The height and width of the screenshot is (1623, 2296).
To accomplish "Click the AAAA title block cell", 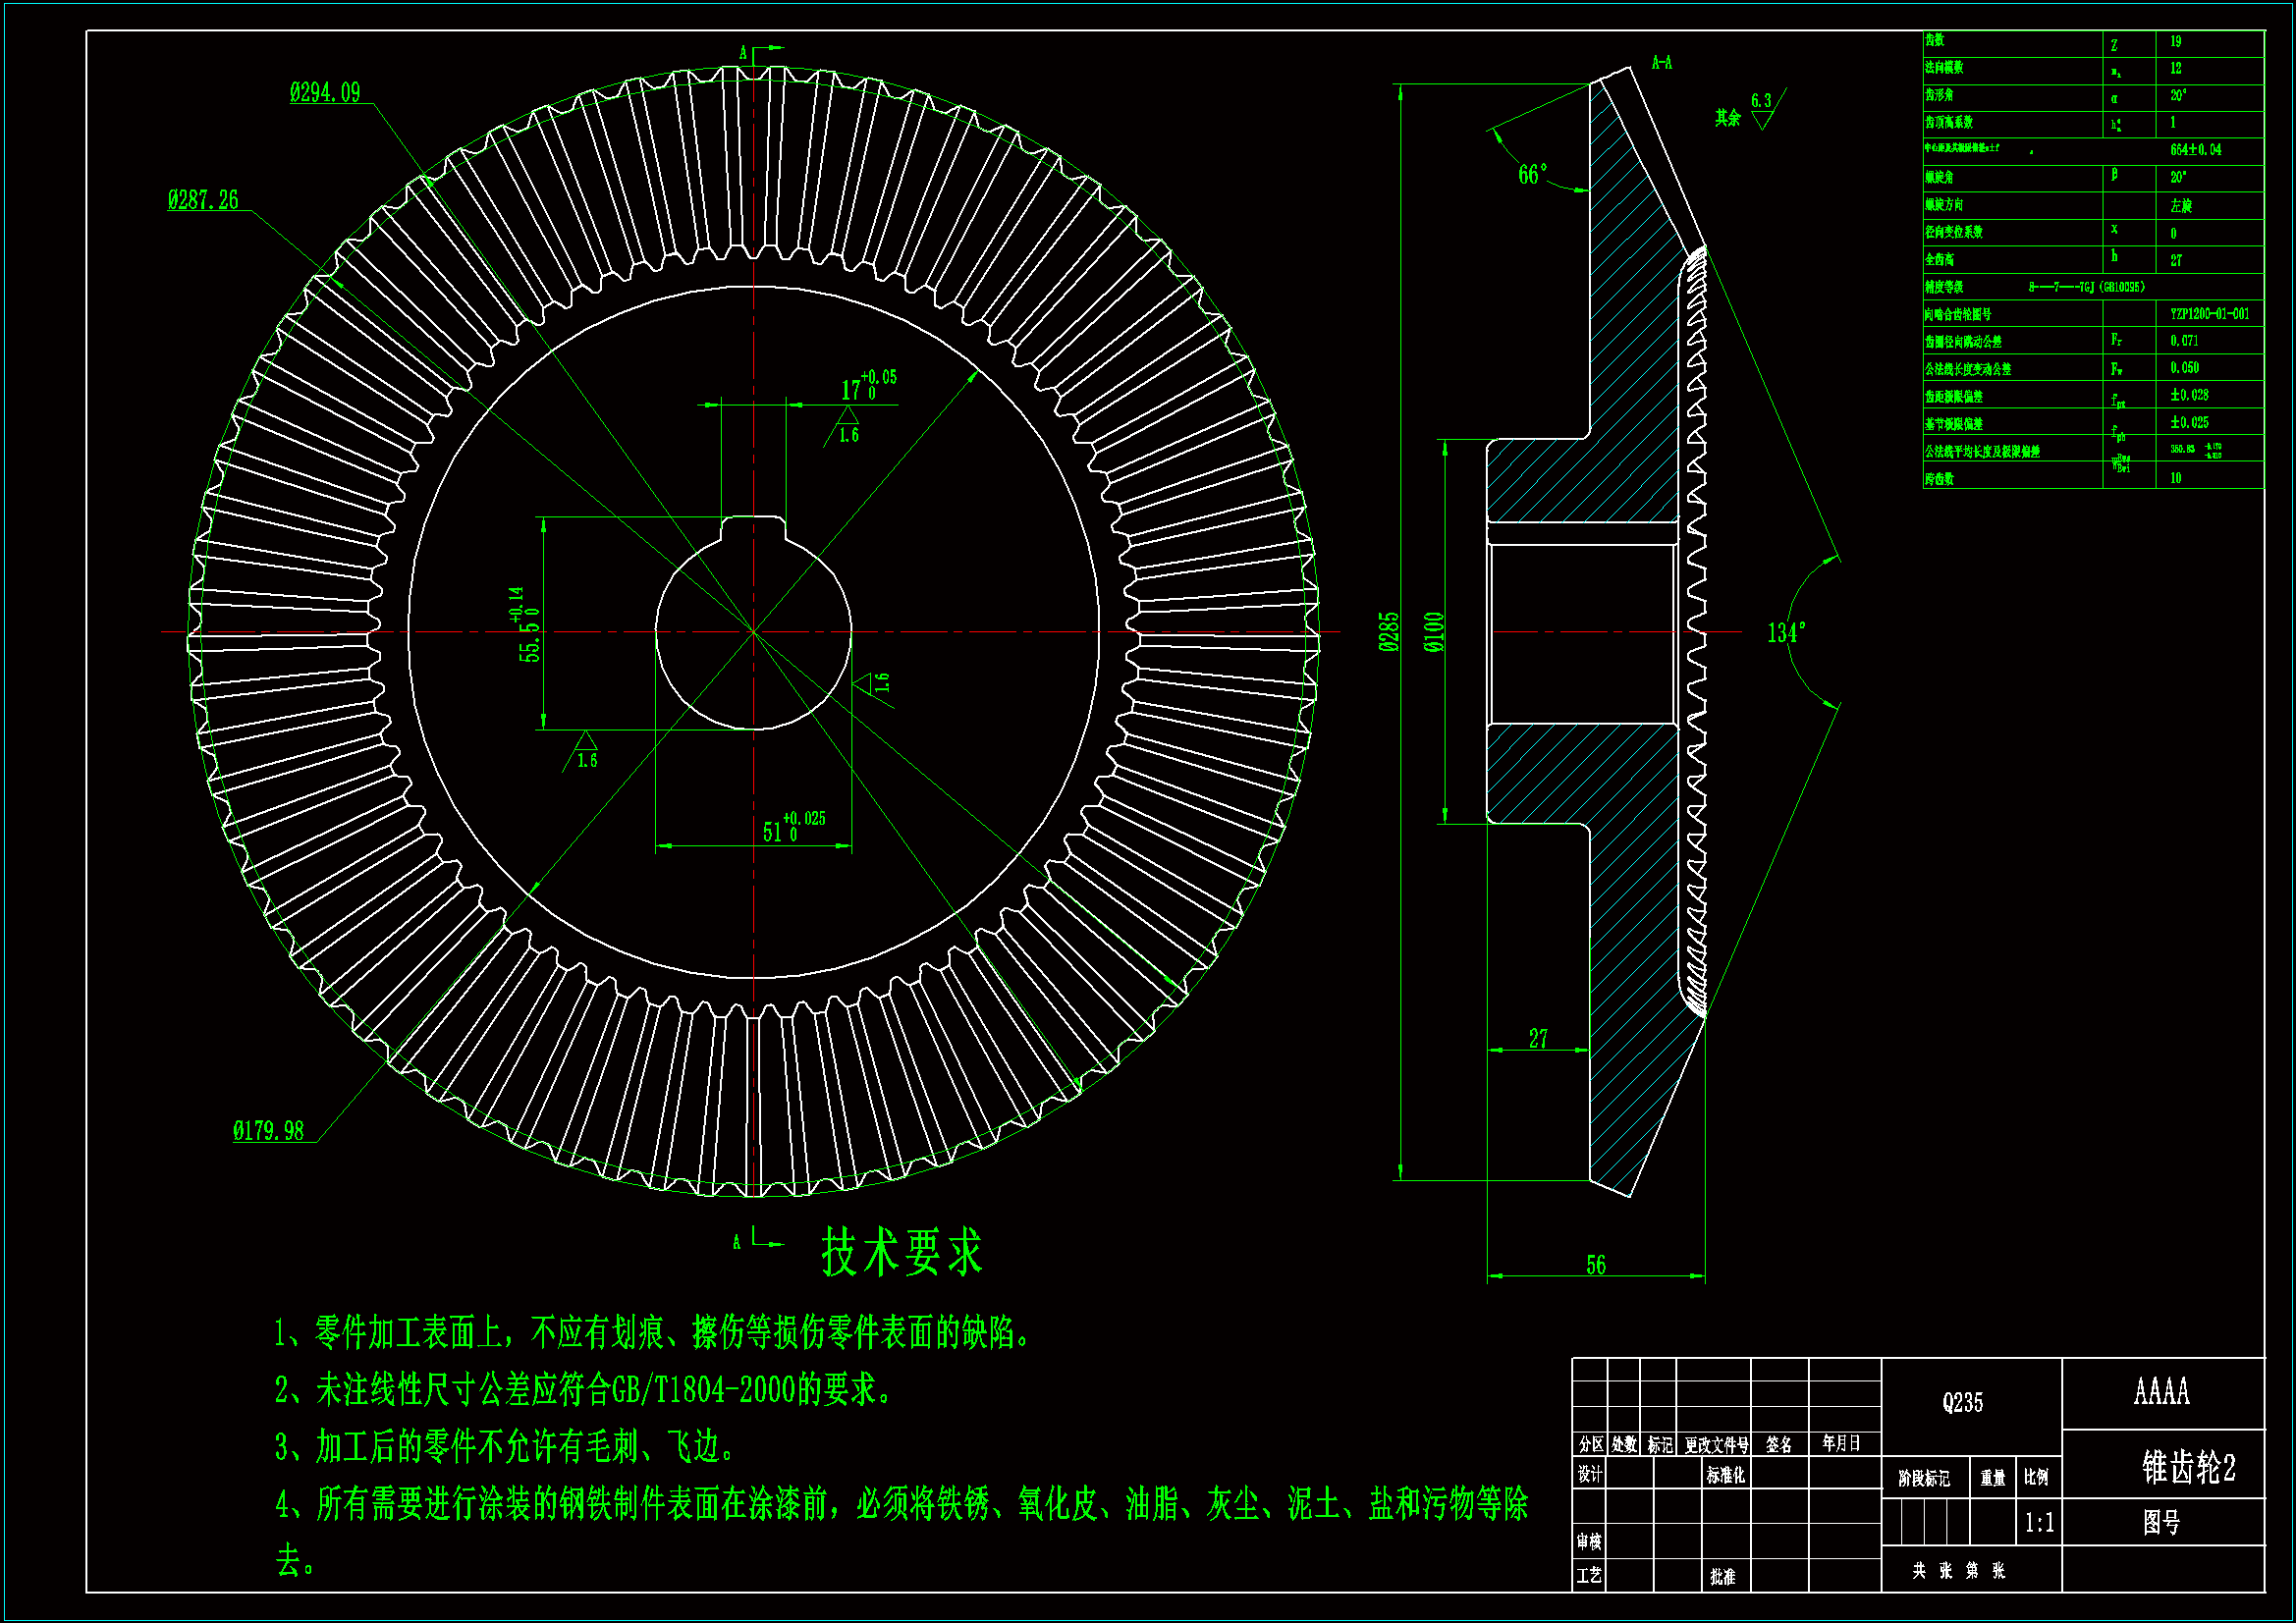I will (x=2161, y=1391).
